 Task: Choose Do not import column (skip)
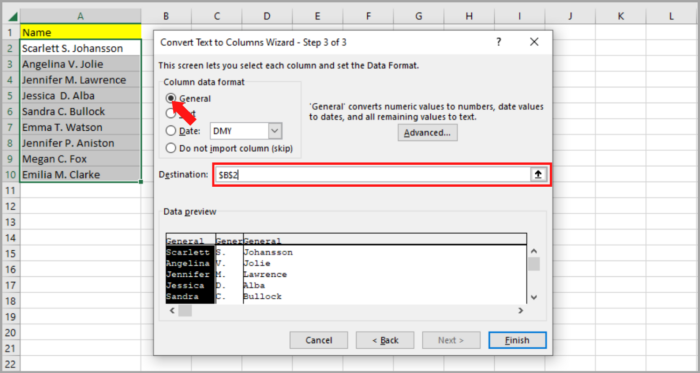click(229, 148)
